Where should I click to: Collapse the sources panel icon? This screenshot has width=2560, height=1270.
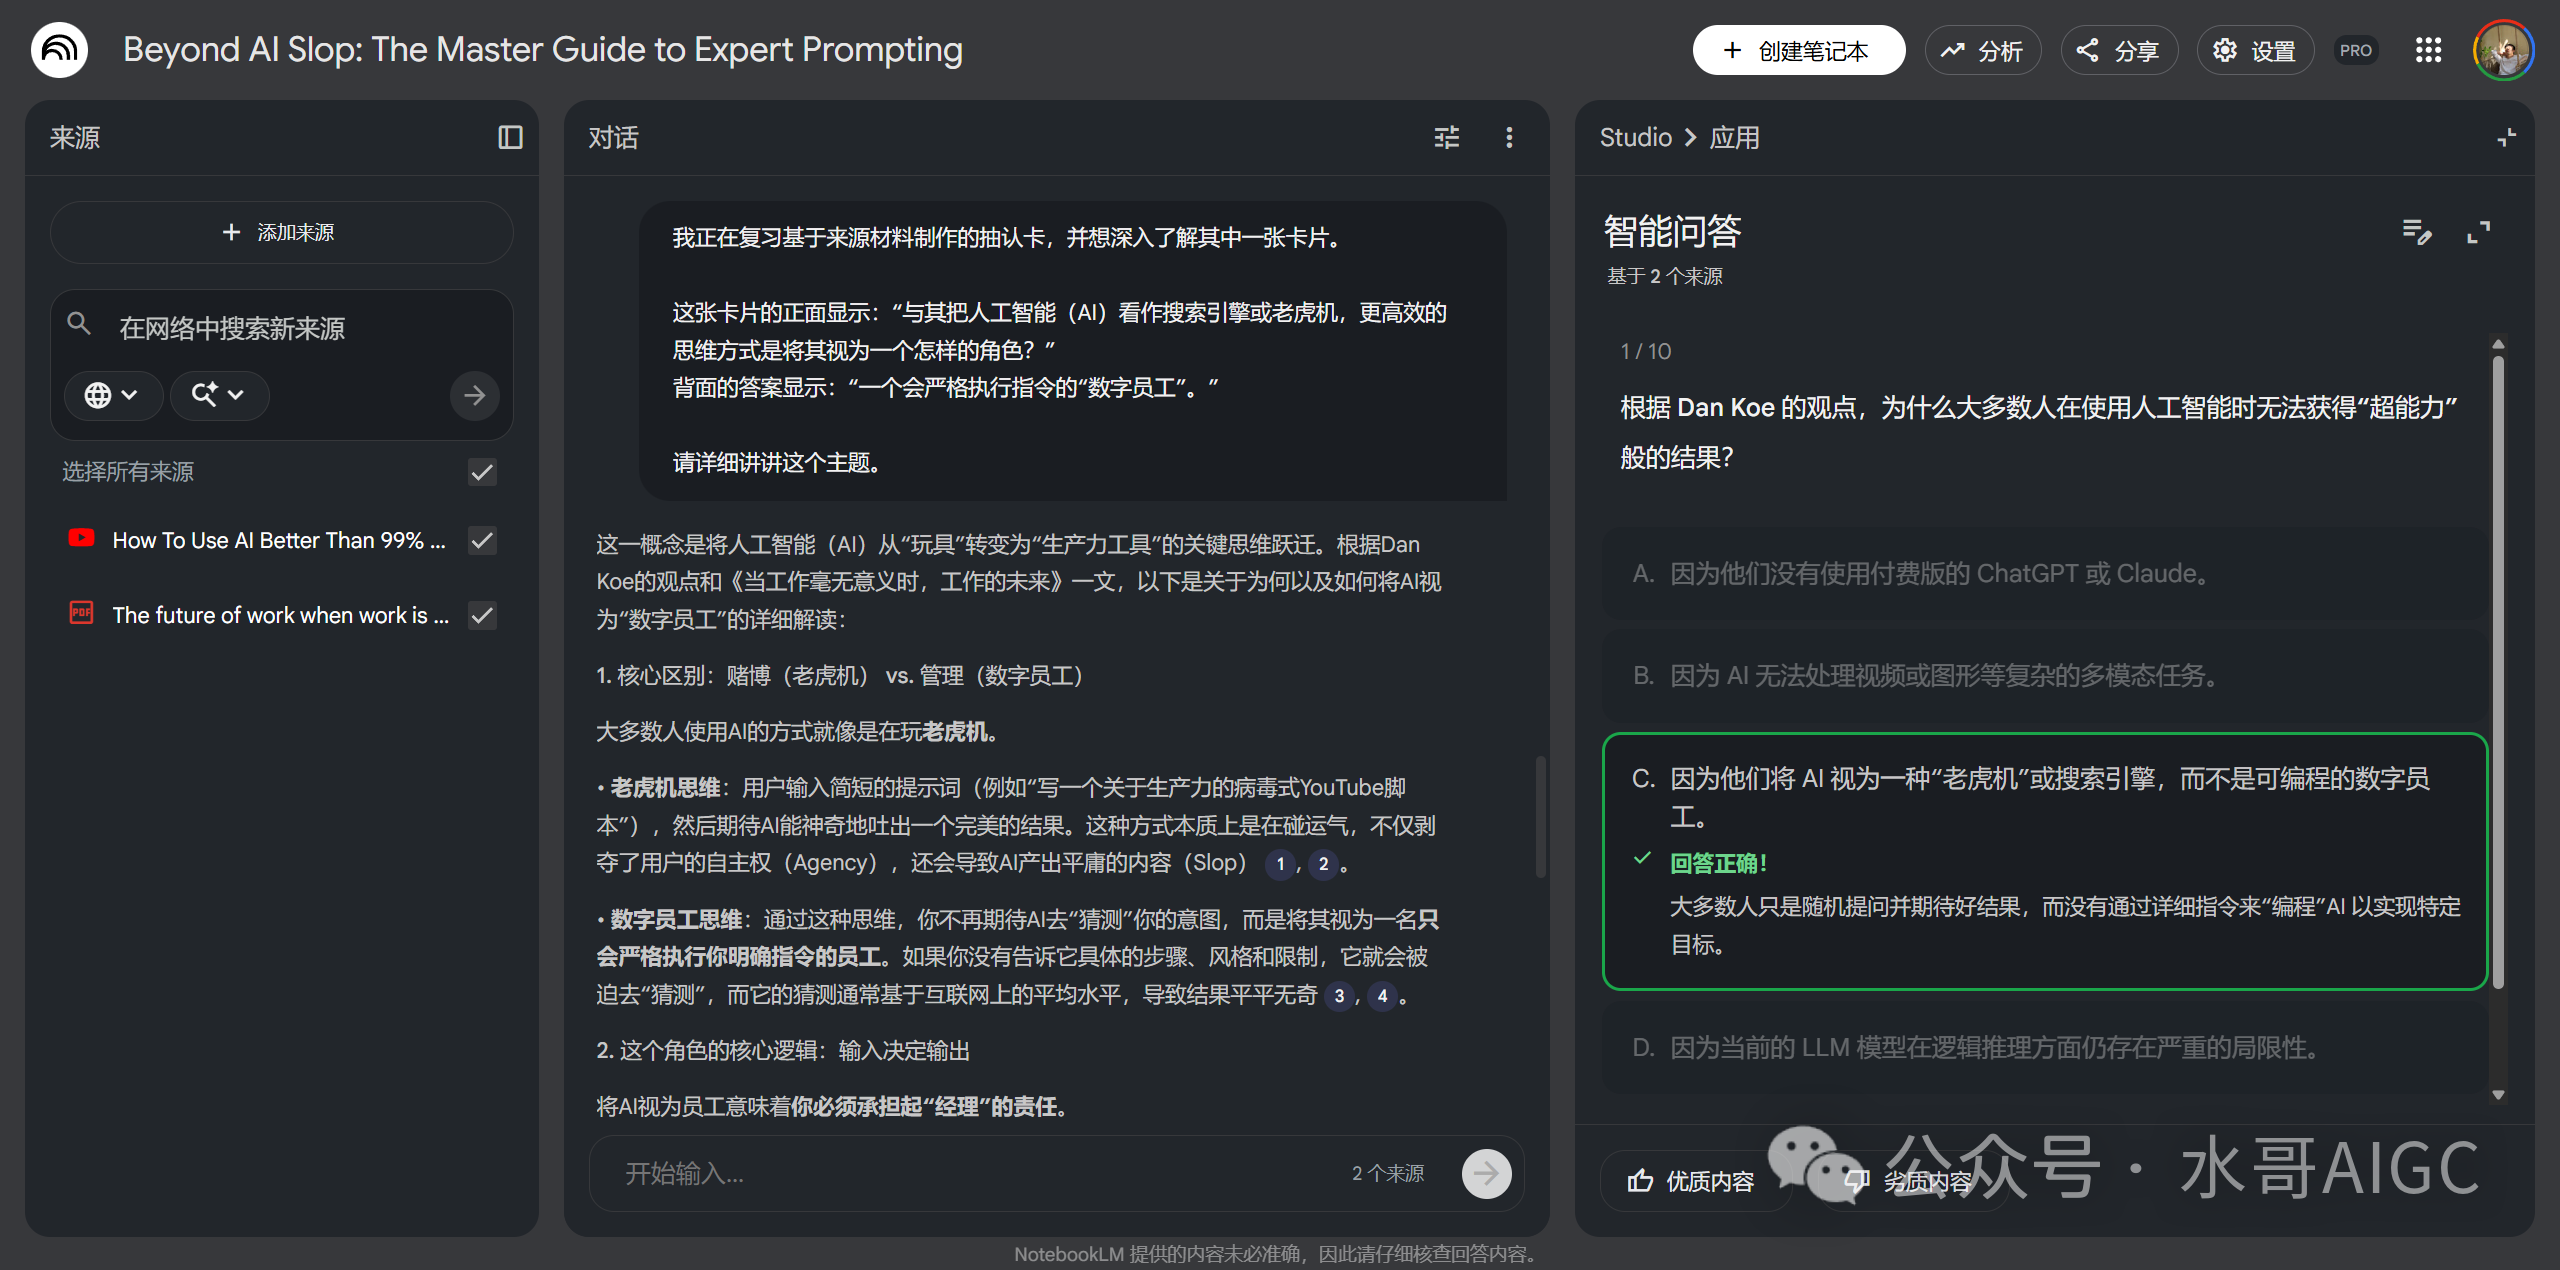click(x=510, y=137)
